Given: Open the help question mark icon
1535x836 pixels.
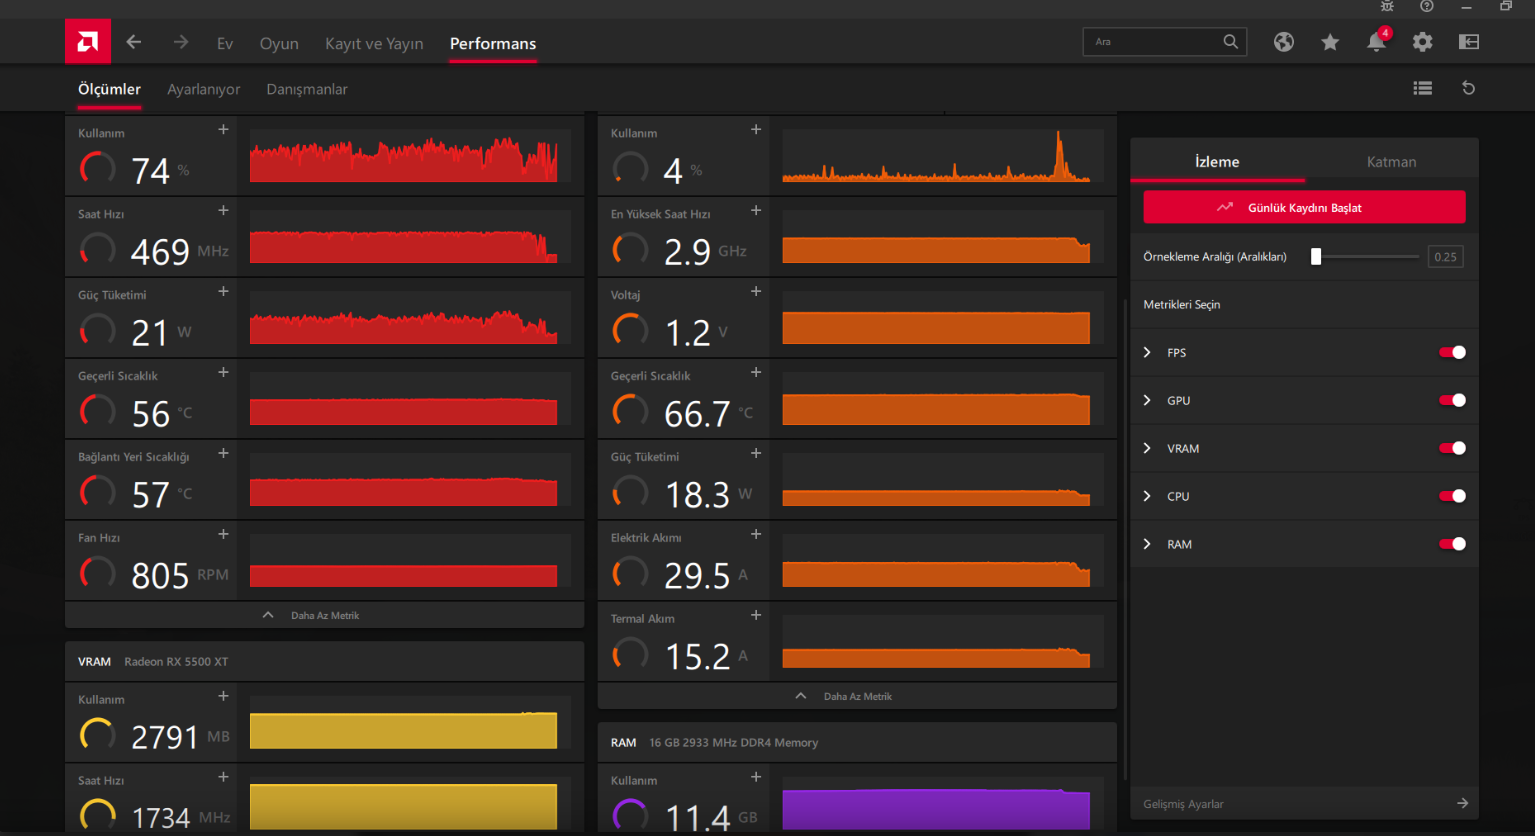Looking at the screenshot, I should point(1427,6).
